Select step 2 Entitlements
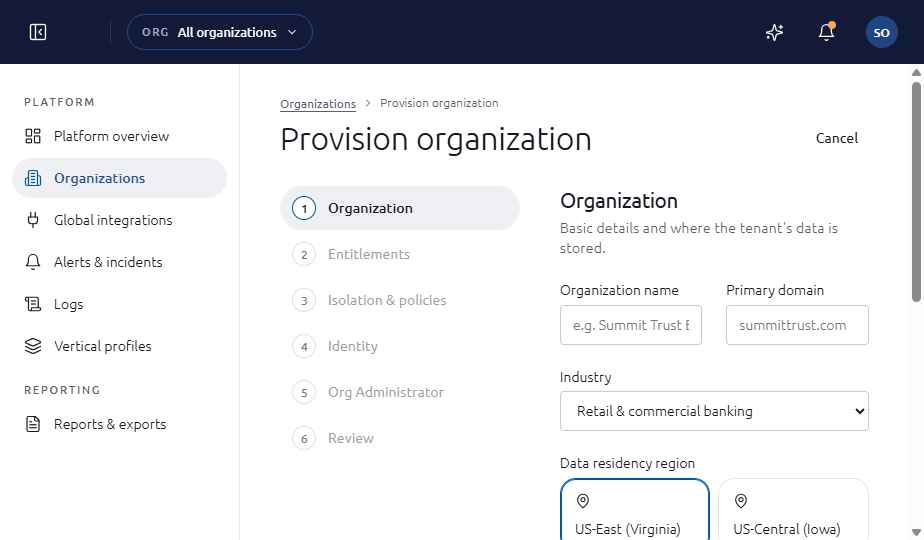The image size is (924, 540). pos(400,254)
